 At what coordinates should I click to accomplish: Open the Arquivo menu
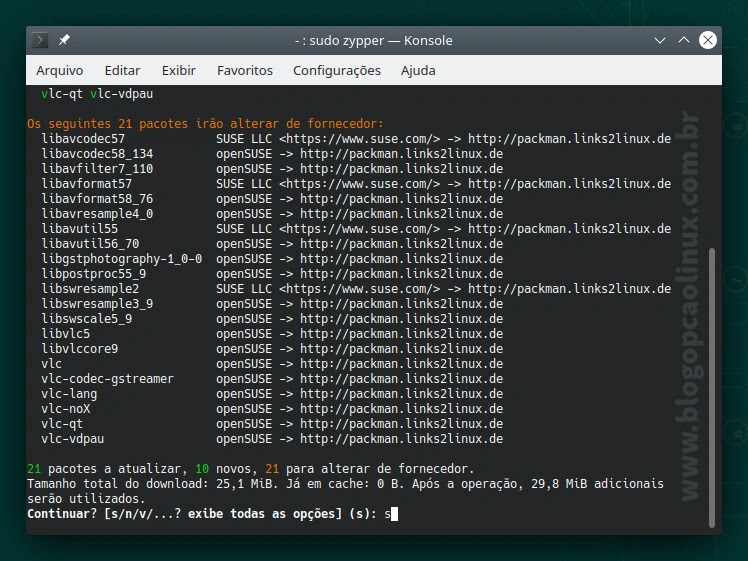(60, 71)
